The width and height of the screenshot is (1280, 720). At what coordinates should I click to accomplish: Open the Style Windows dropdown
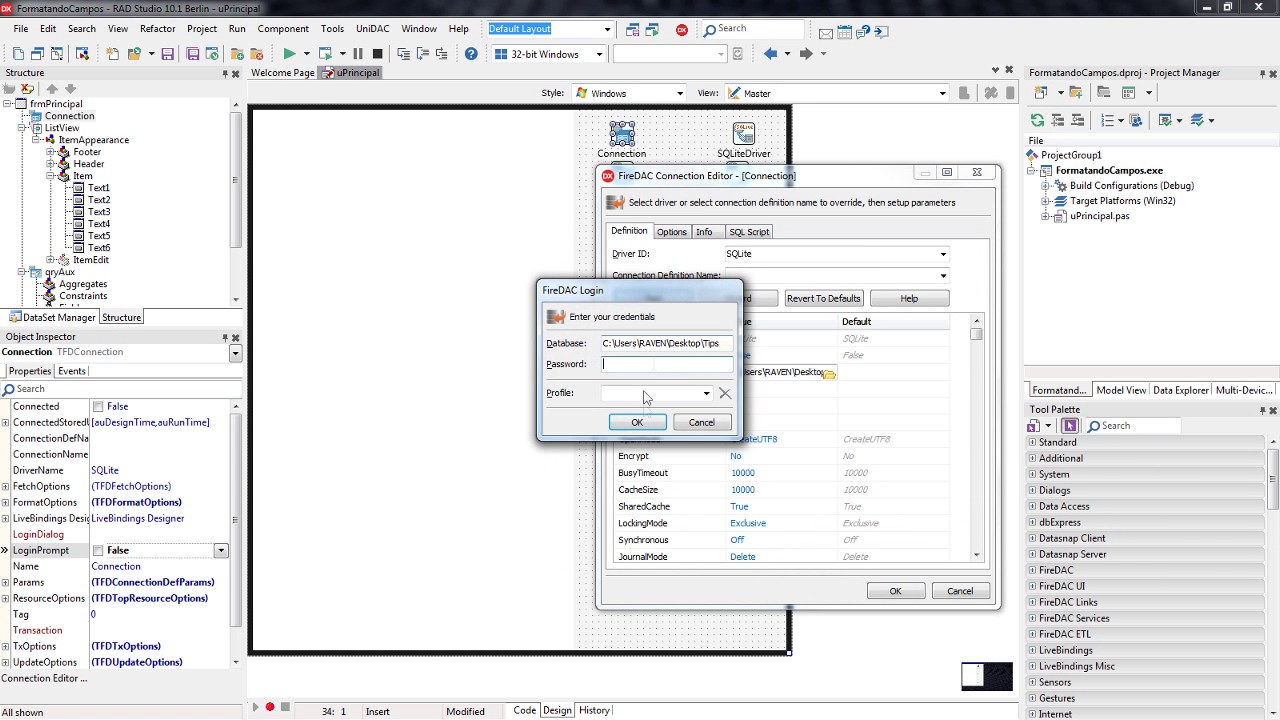[680, 93]
